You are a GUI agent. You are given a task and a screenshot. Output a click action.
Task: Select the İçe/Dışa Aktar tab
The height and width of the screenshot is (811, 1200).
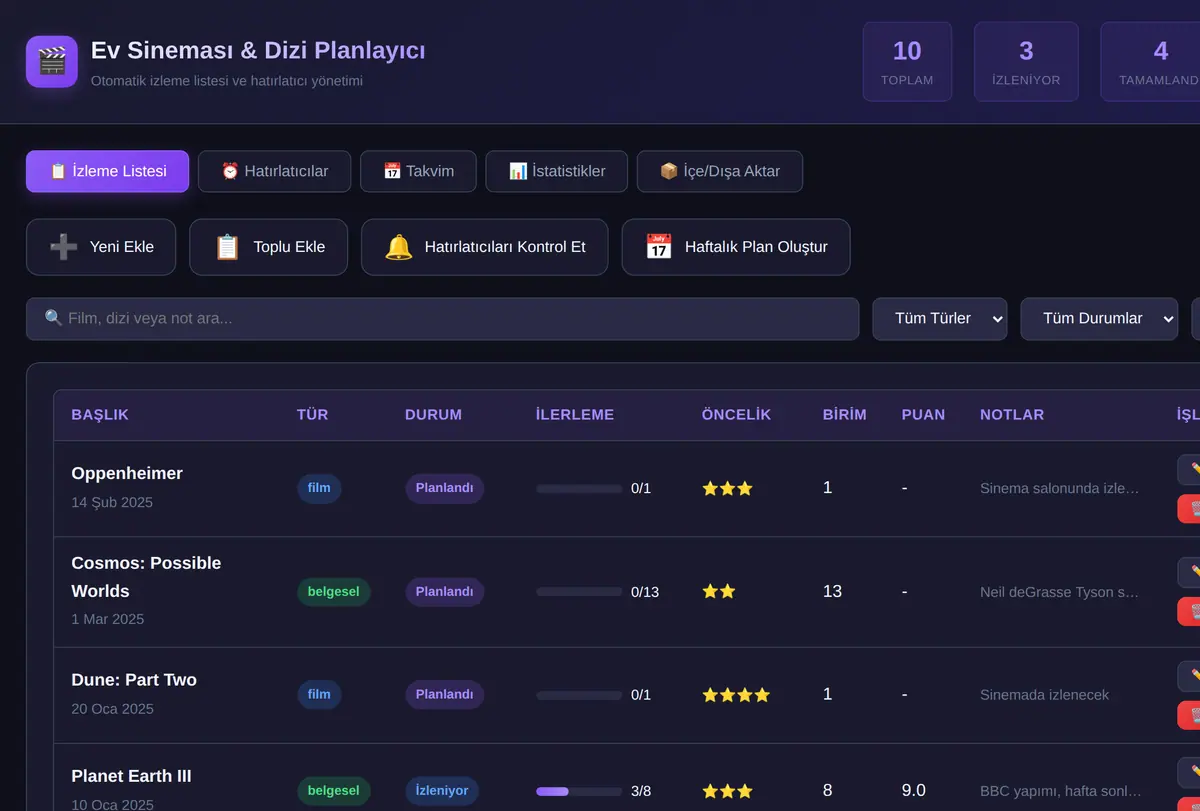720,171
